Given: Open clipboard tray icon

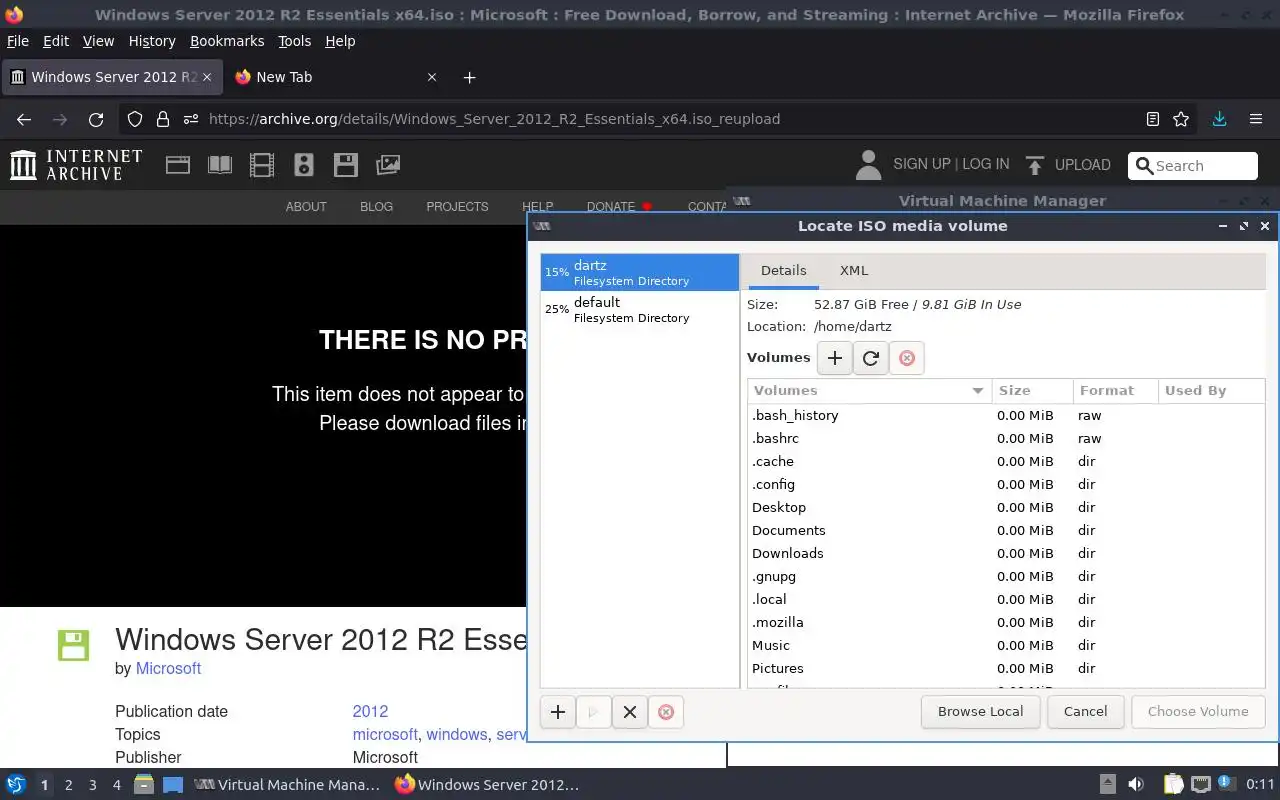Looking at the screenshot, I should 1173,785.
